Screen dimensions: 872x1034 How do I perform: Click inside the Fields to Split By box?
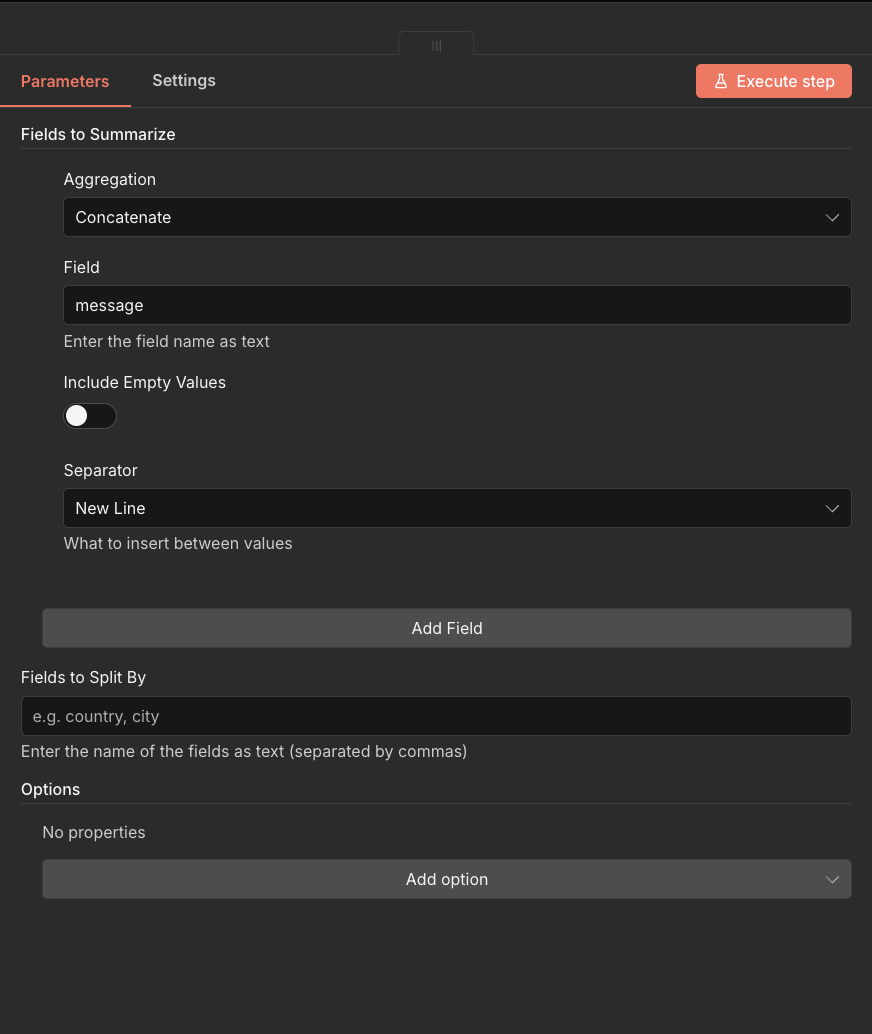click(x=436, y=716)
